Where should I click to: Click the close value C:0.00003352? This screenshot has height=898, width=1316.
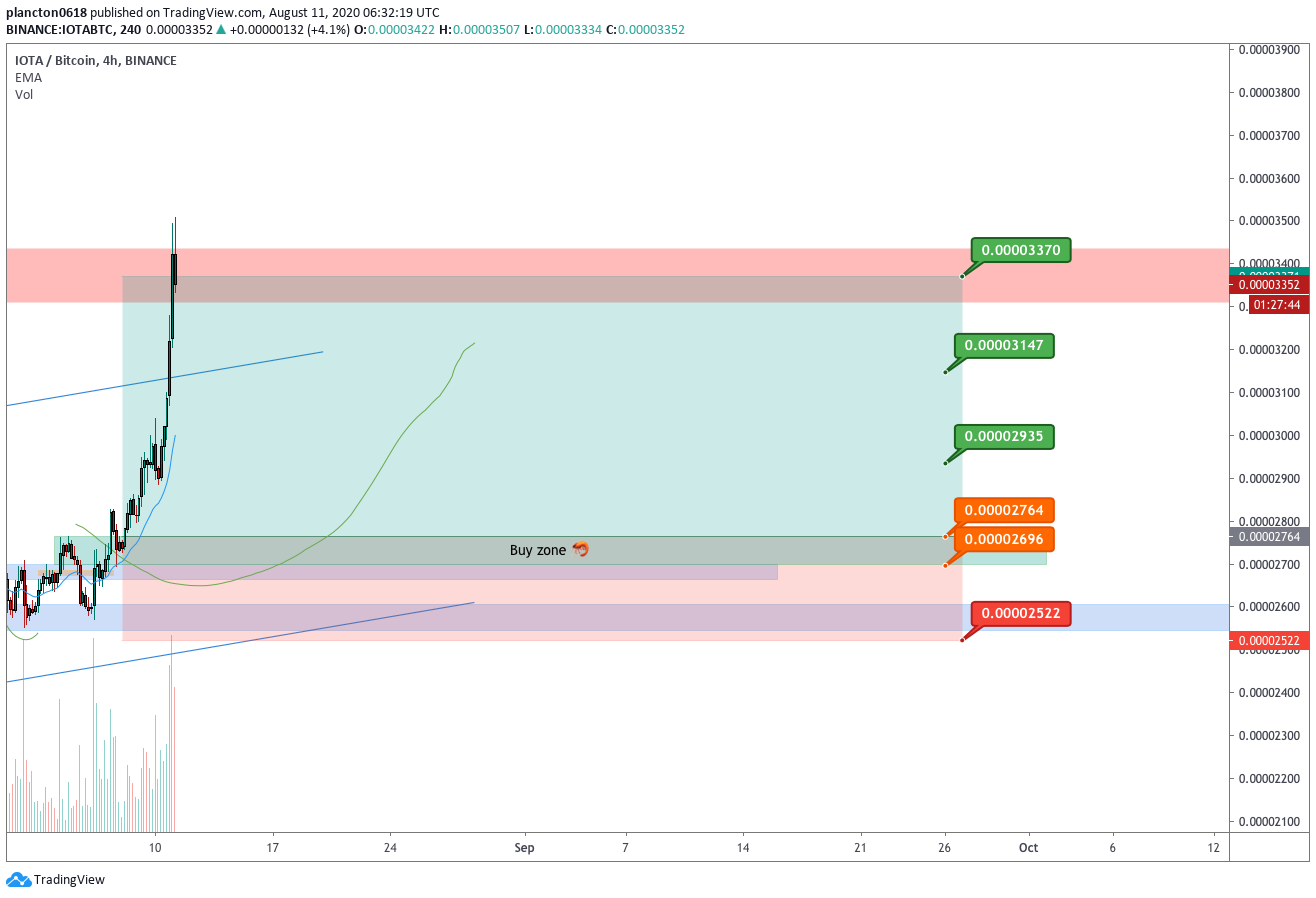click(x=645, y=29)
